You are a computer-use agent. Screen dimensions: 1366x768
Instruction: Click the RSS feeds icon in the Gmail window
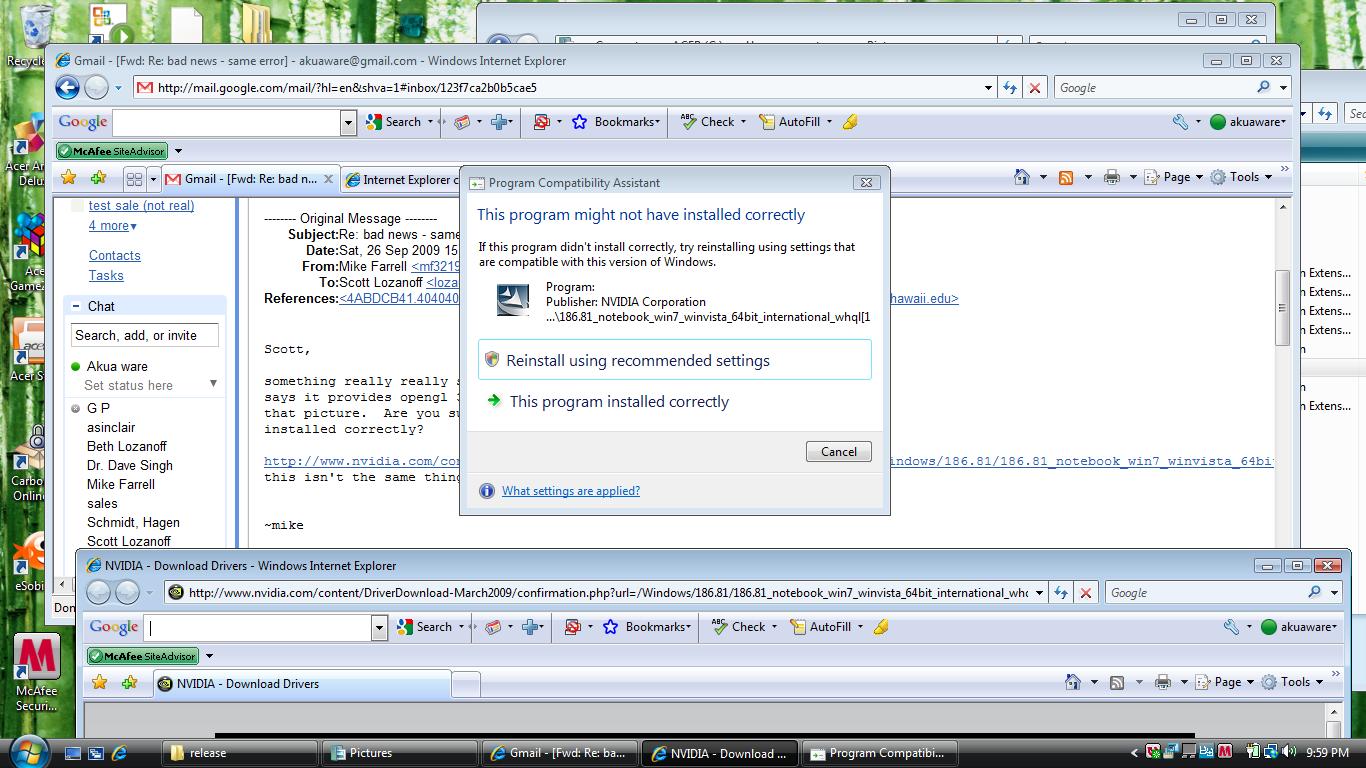pyautogui.click(x=1066, y=177)
